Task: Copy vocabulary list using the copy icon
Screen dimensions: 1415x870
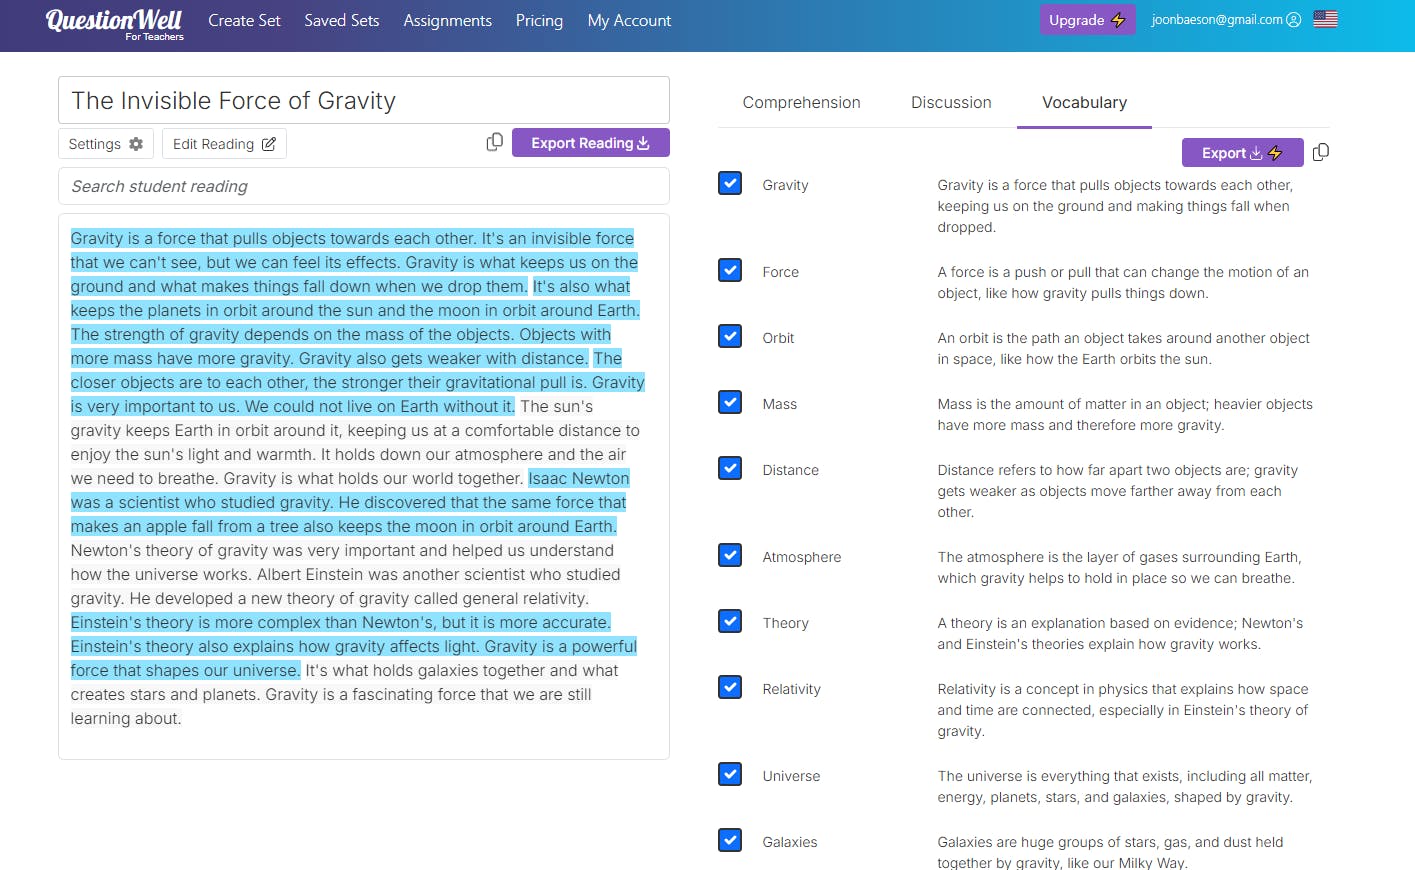Action: point(1320,152)
